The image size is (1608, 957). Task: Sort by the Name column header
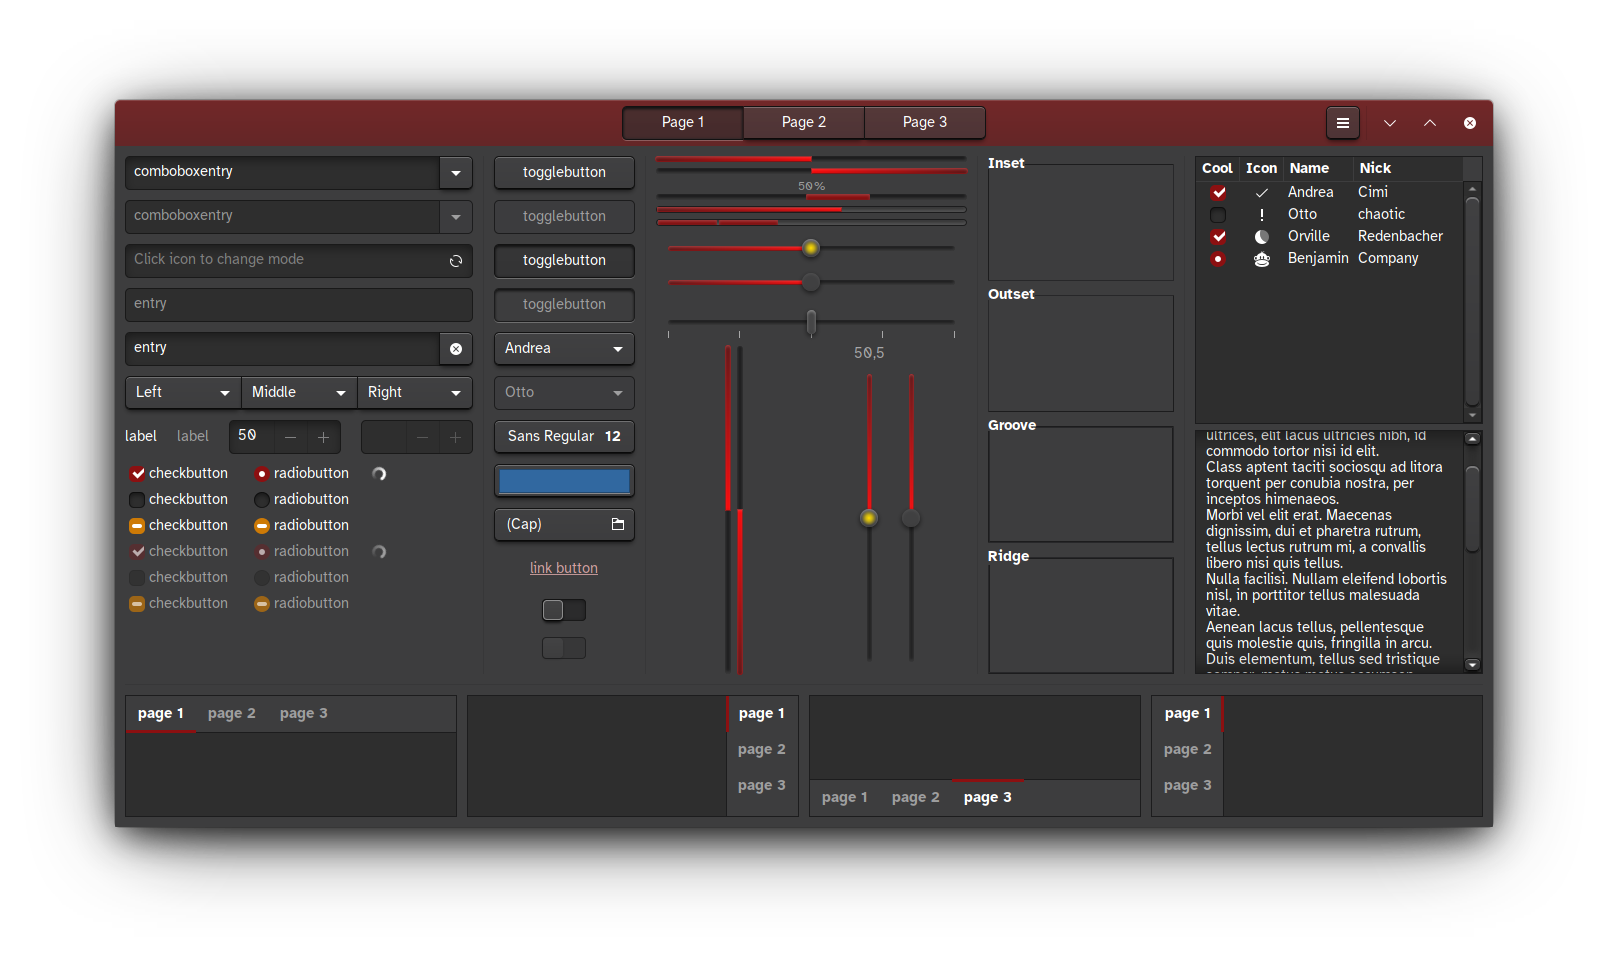click(x=1318, y=169)
